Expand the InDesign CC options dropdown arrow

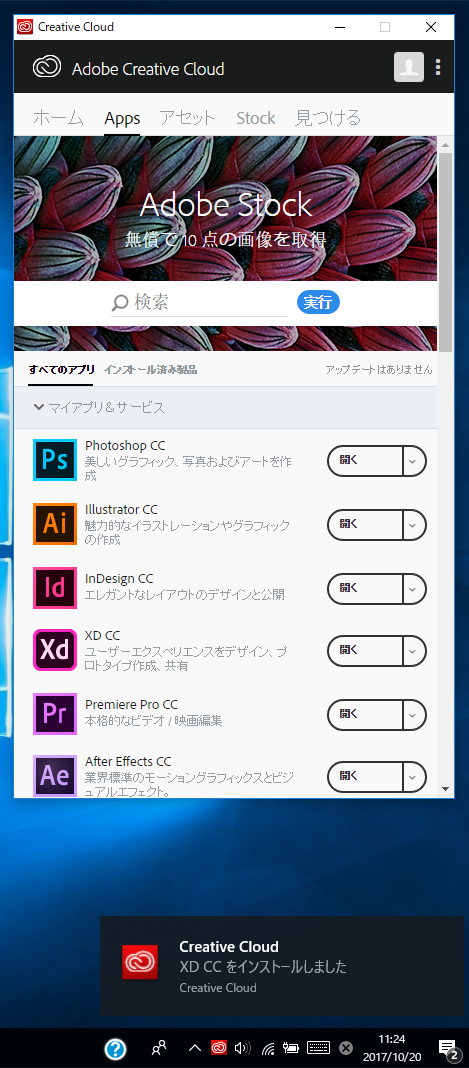pyautogui.click(x=413, y=588)
